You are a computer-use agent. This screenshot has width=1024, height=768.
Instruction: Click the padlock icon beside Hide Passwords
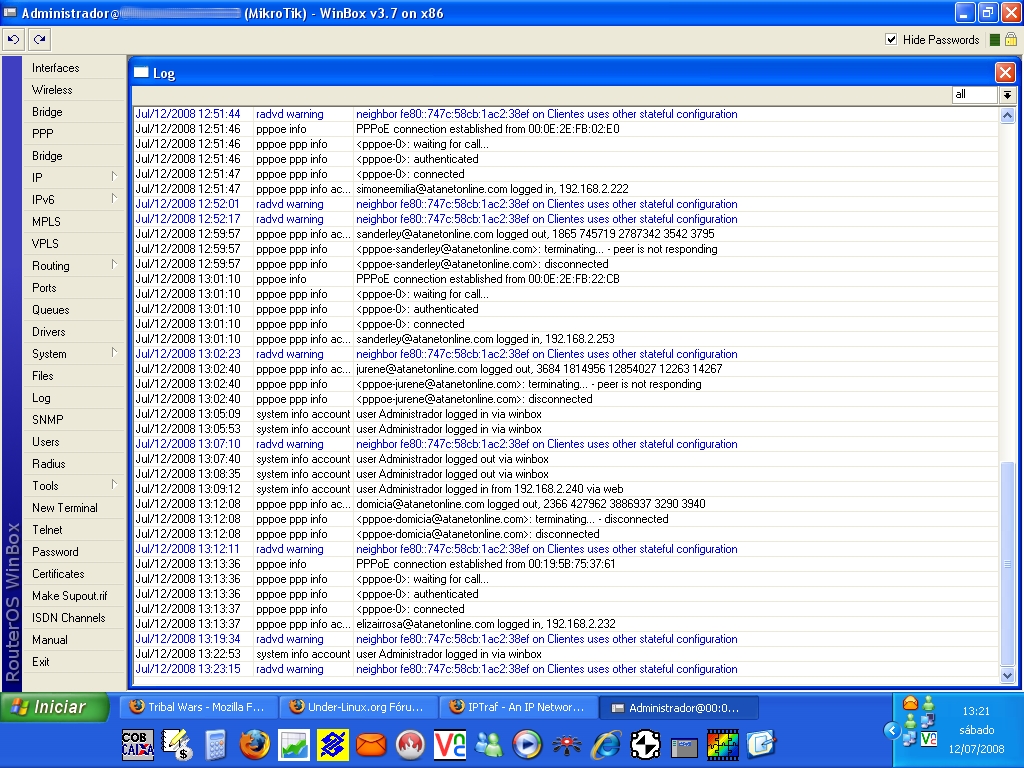tap(1010, 40)
